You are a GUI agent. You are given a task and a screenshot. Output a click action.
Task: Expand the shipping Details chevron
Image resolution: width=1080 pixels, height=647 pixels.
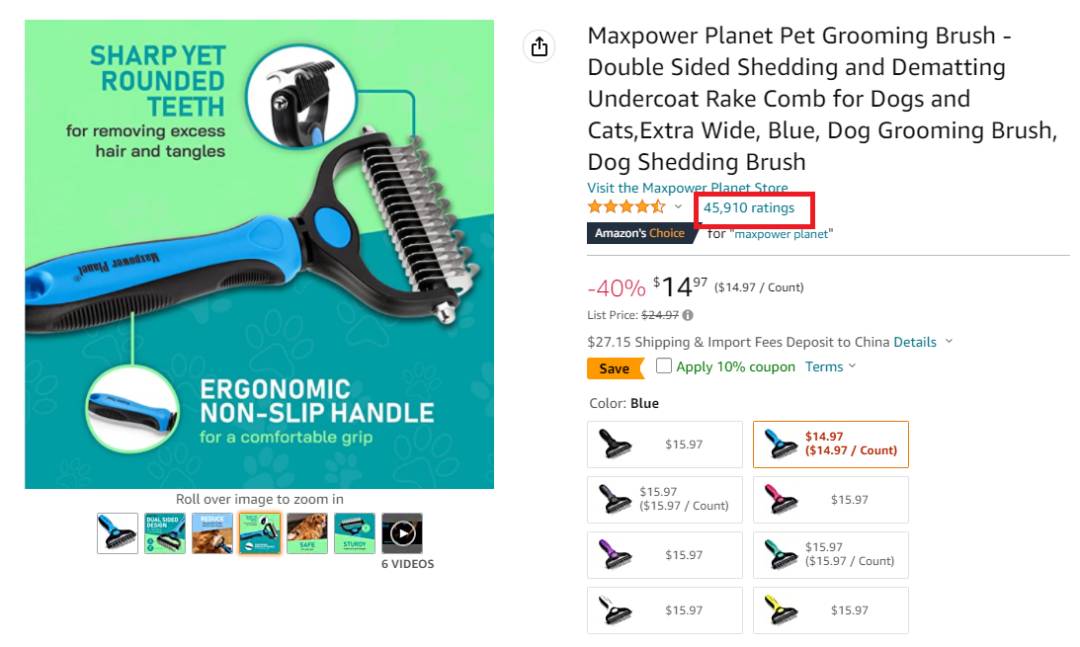[x=948, y=342]
